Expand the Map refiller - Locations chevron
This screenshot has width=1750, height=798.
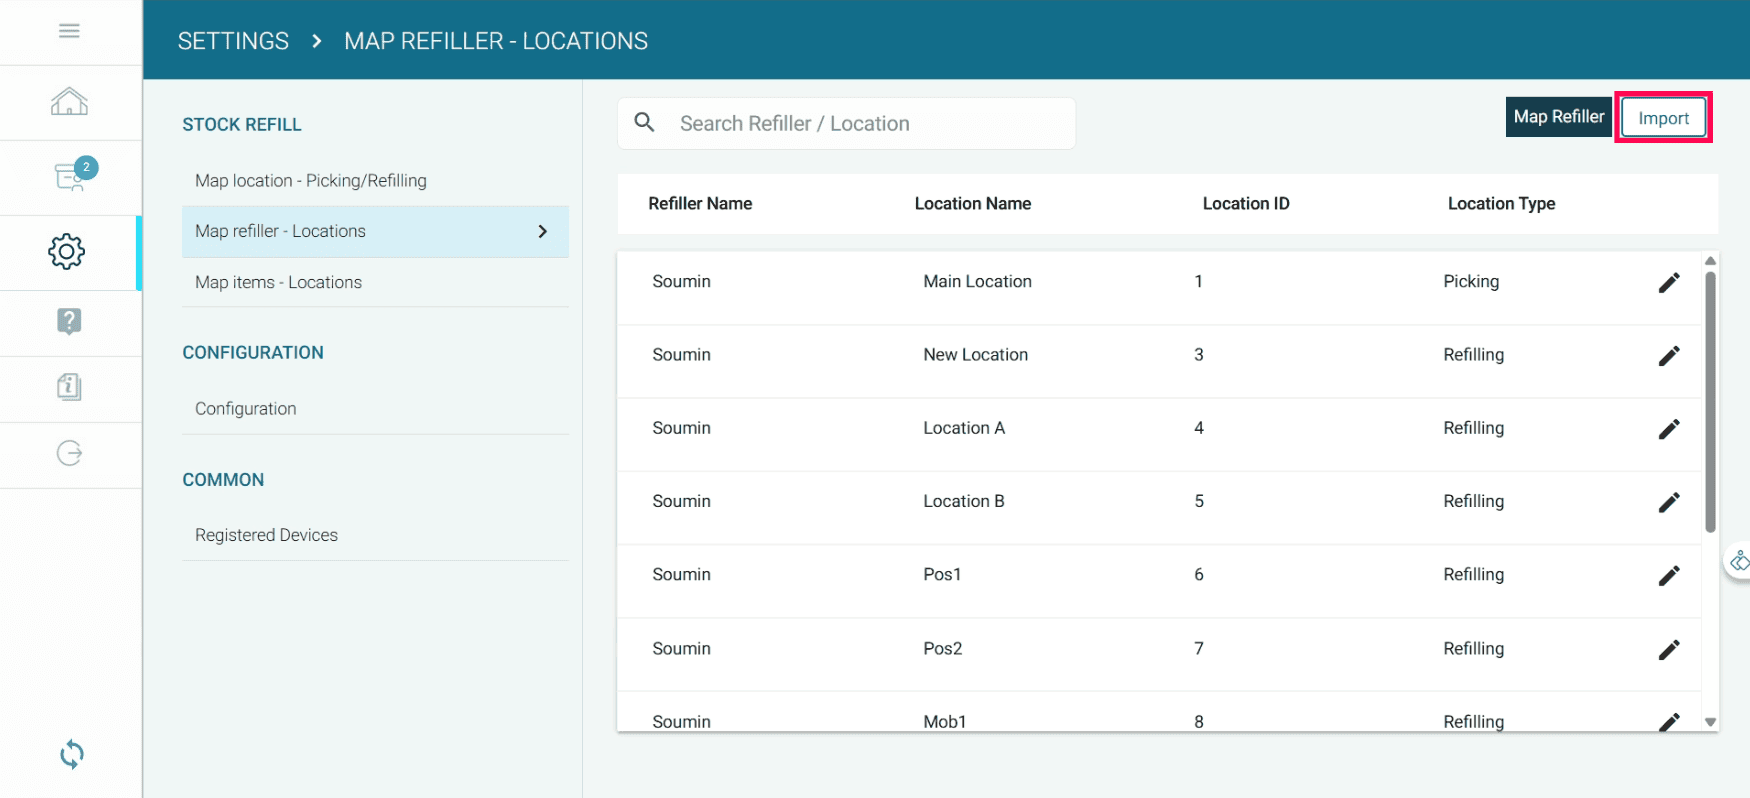[x=542, y=231]
